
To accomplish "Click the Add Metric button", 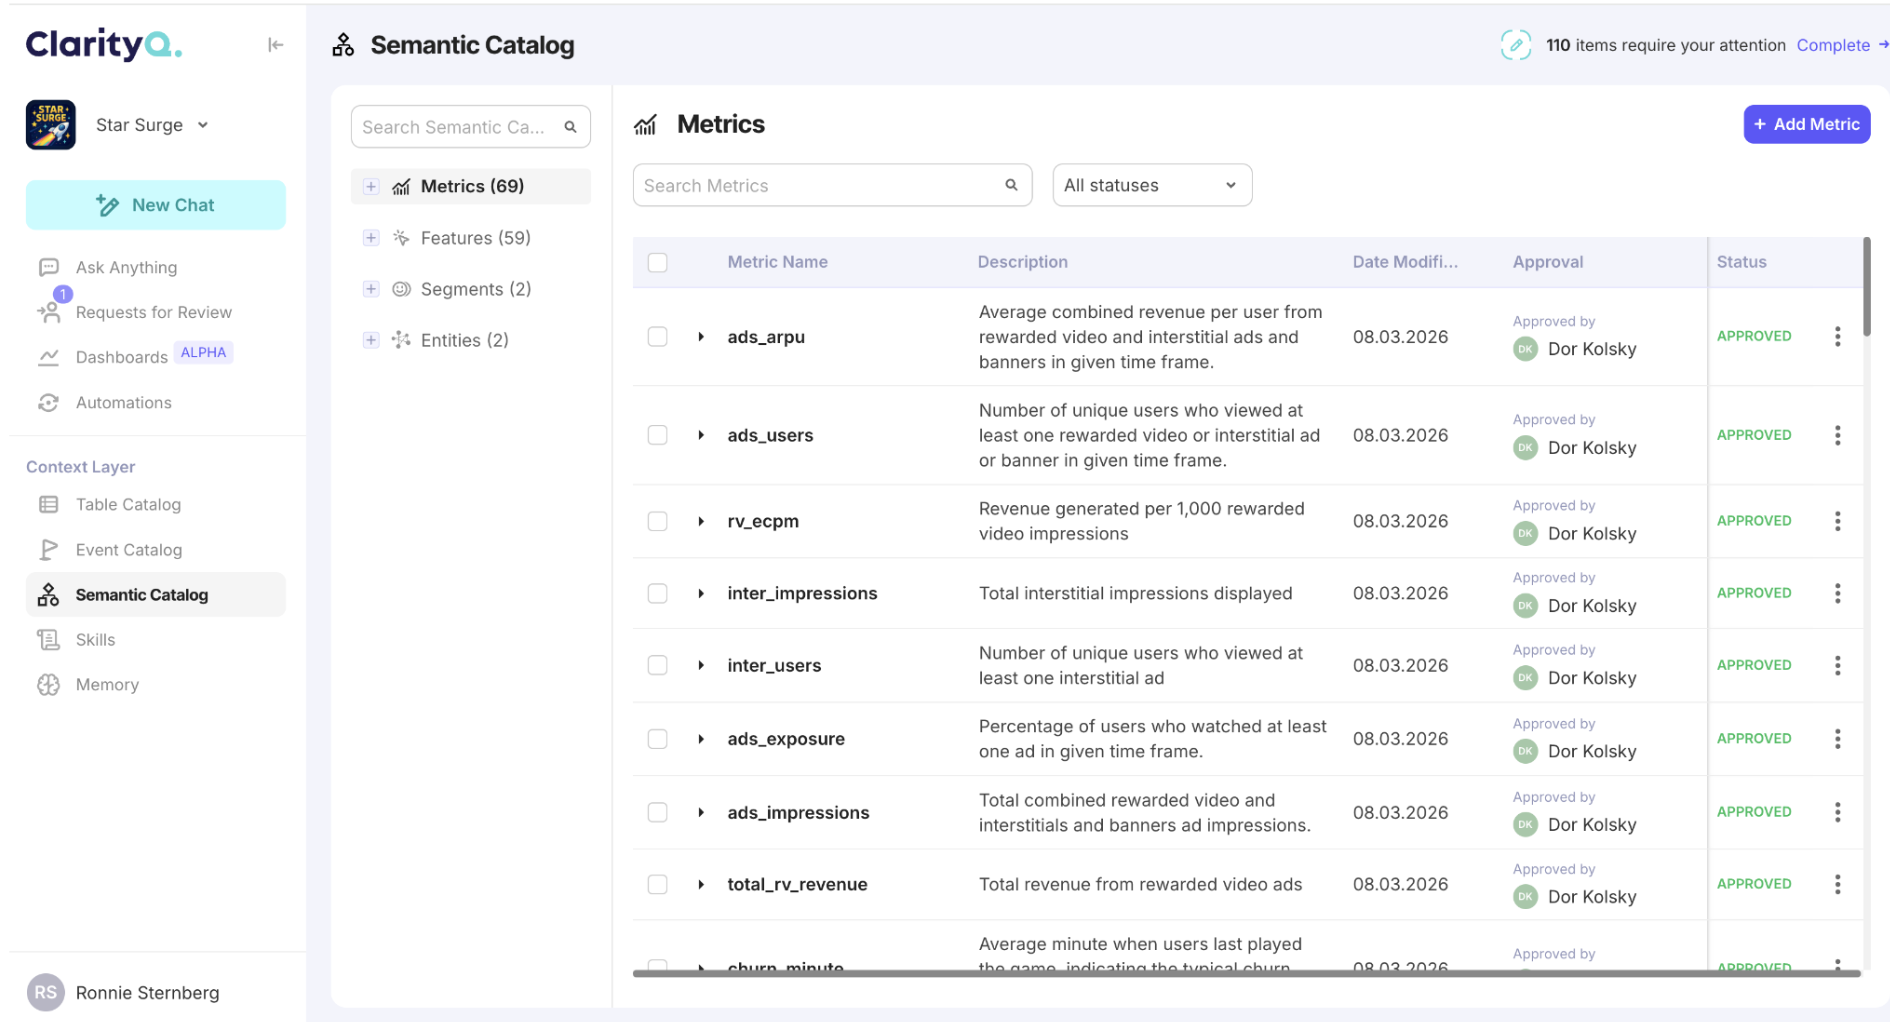I will 1806,124.
